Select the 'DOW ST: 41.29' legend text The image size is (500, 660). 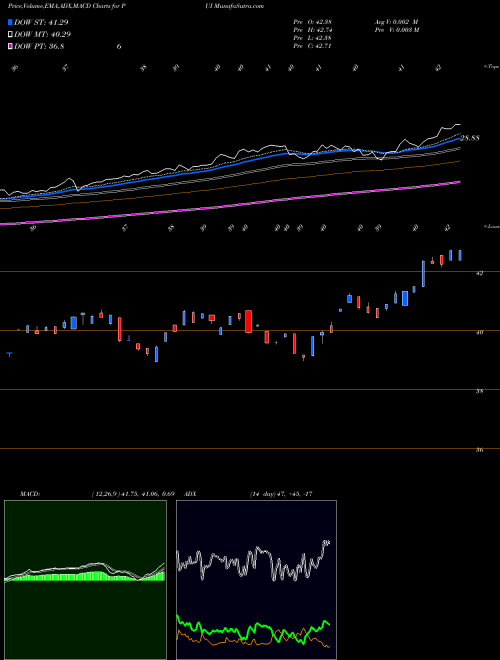coord(41,22)
